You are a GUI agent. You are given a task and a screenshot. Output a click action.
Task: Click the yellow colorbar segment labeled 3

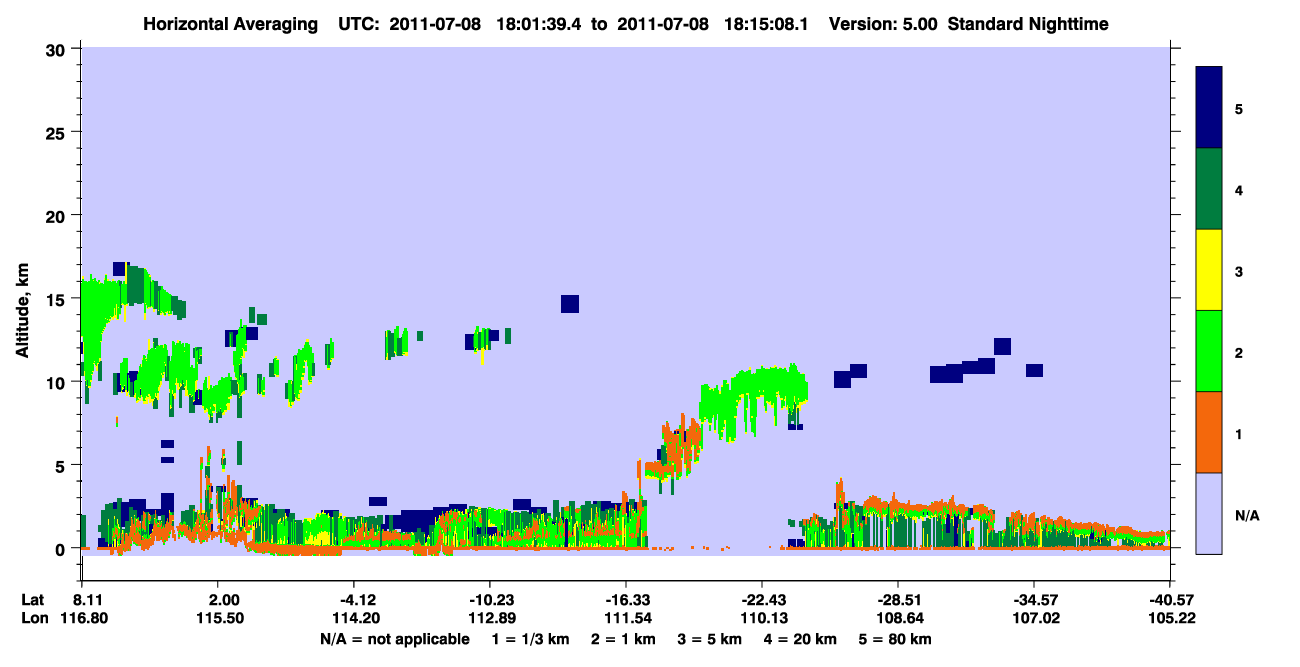1209,270
